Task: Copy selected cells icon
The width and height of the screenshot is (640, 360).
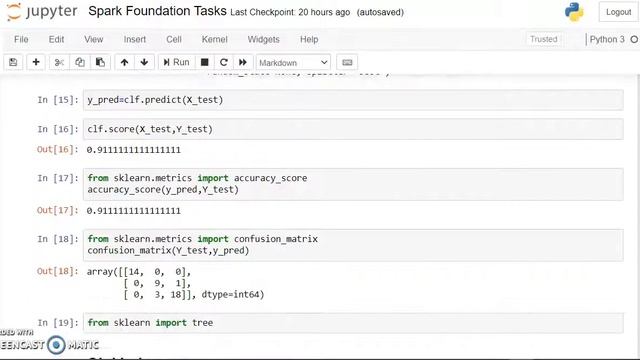Action: (x=80, y=62)
